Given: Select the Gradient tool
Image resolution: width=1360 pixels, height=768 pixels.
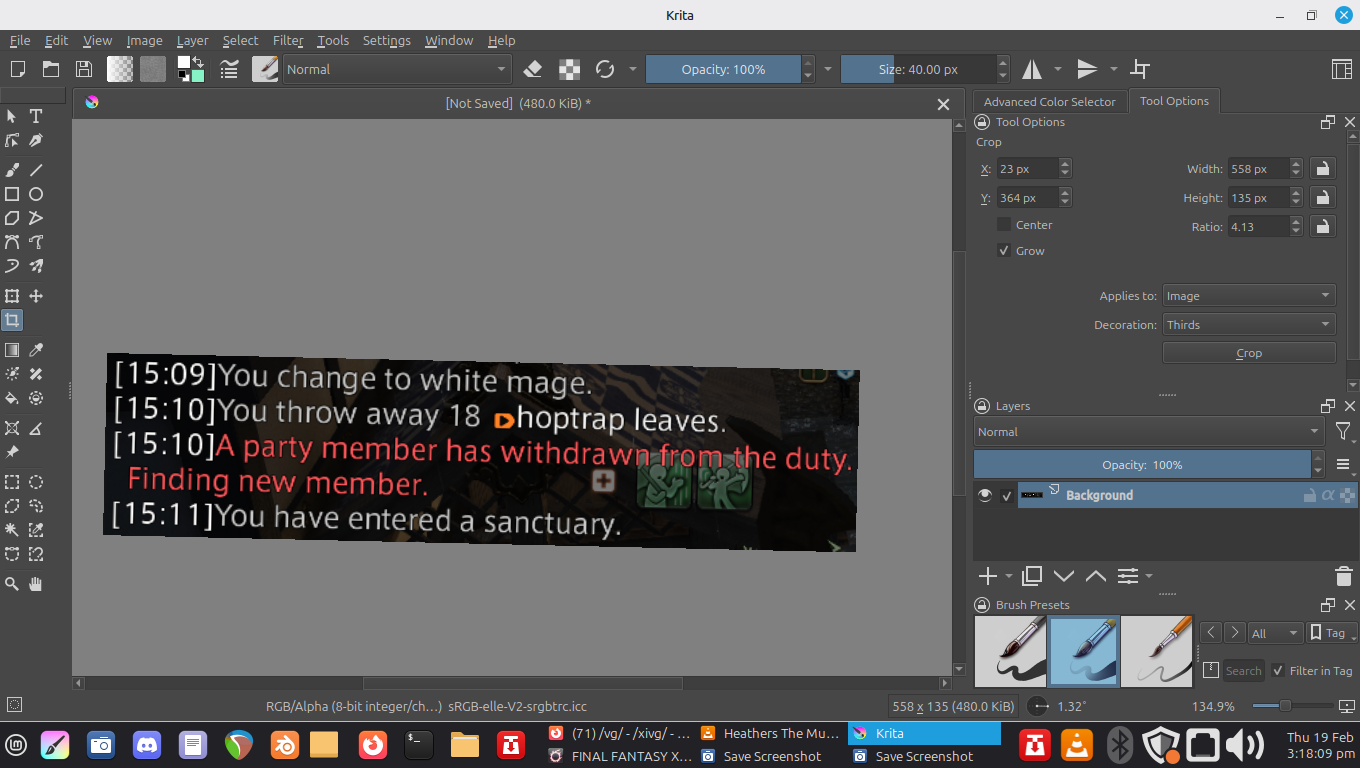Looking at the screenshot, I should 12,350.
